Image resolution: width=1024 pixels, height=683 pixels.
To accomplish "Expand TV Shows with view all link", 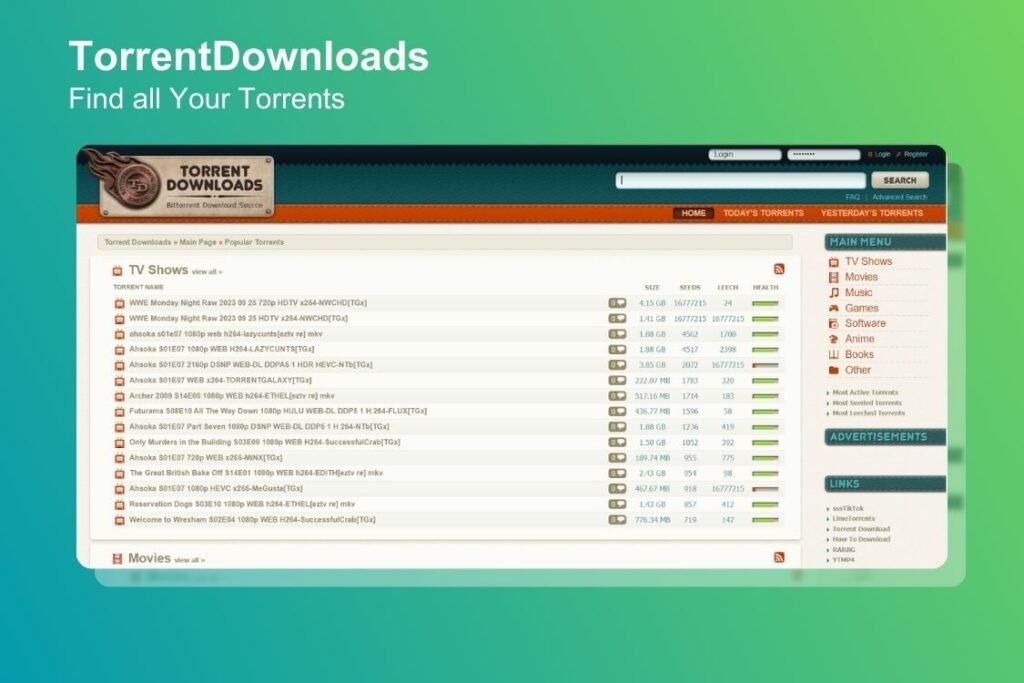I will coord(206,272).
